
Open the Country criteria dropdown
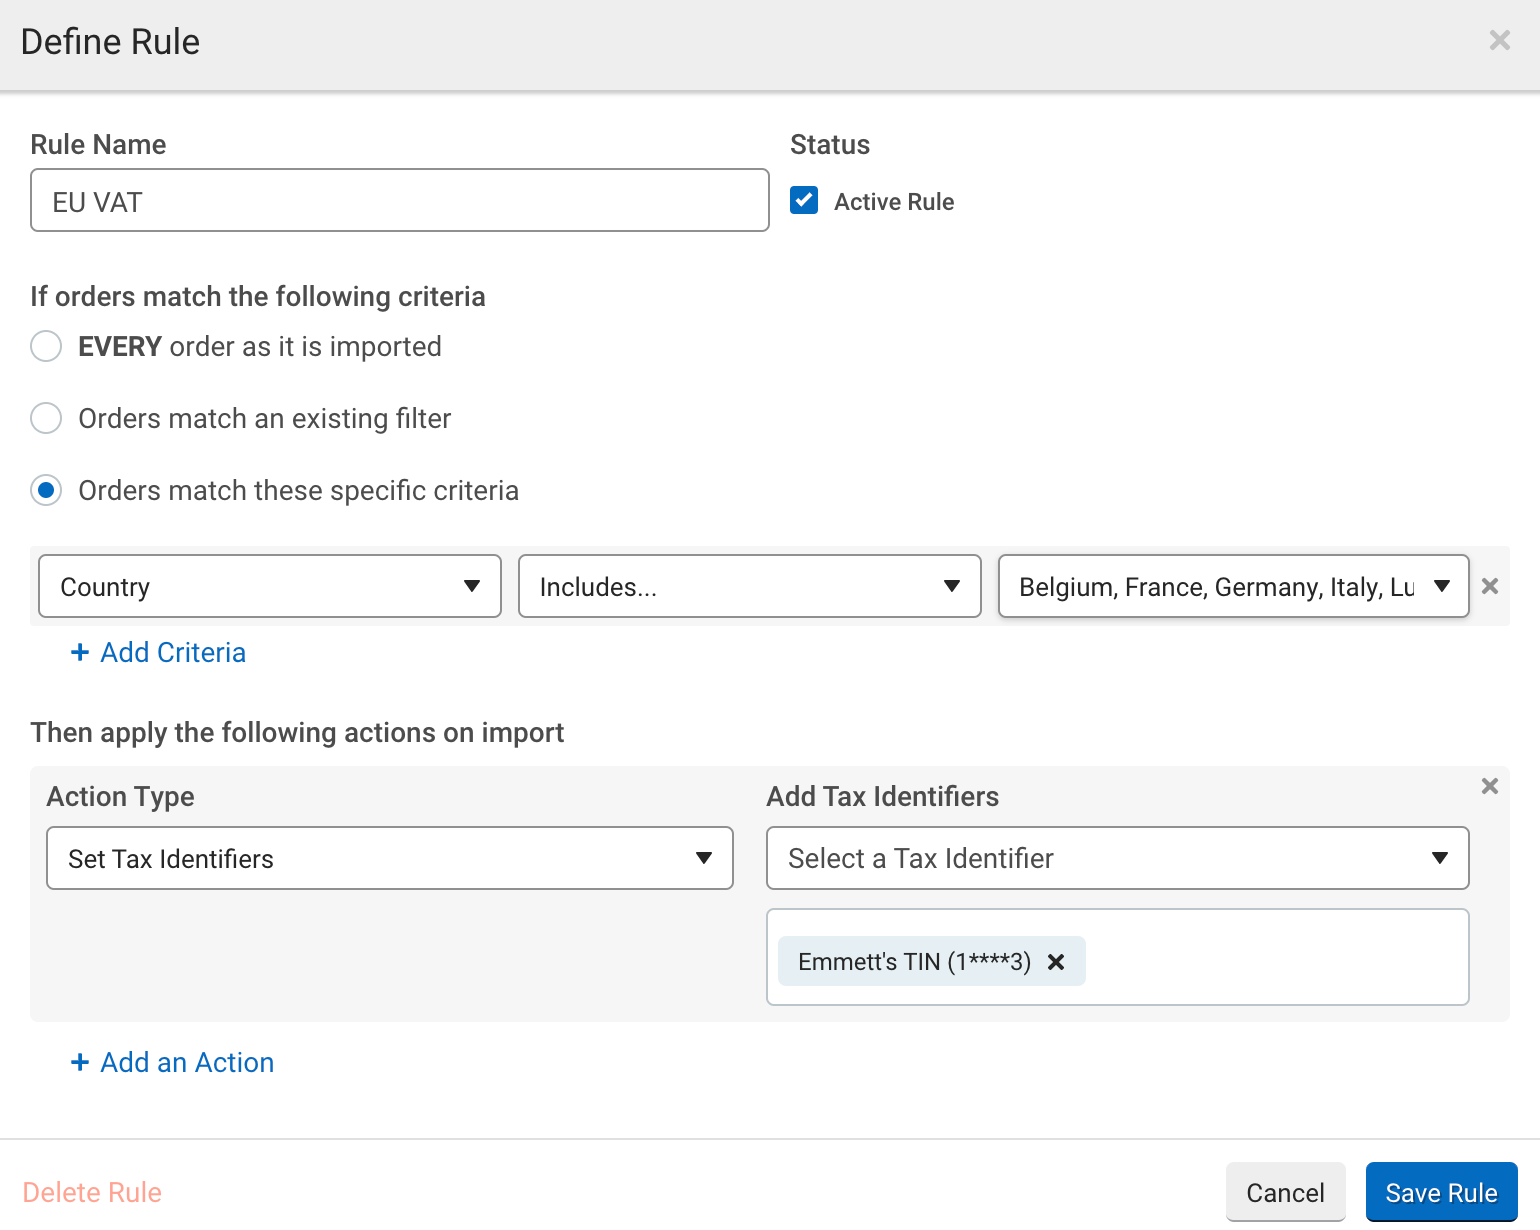pos(270,586)
